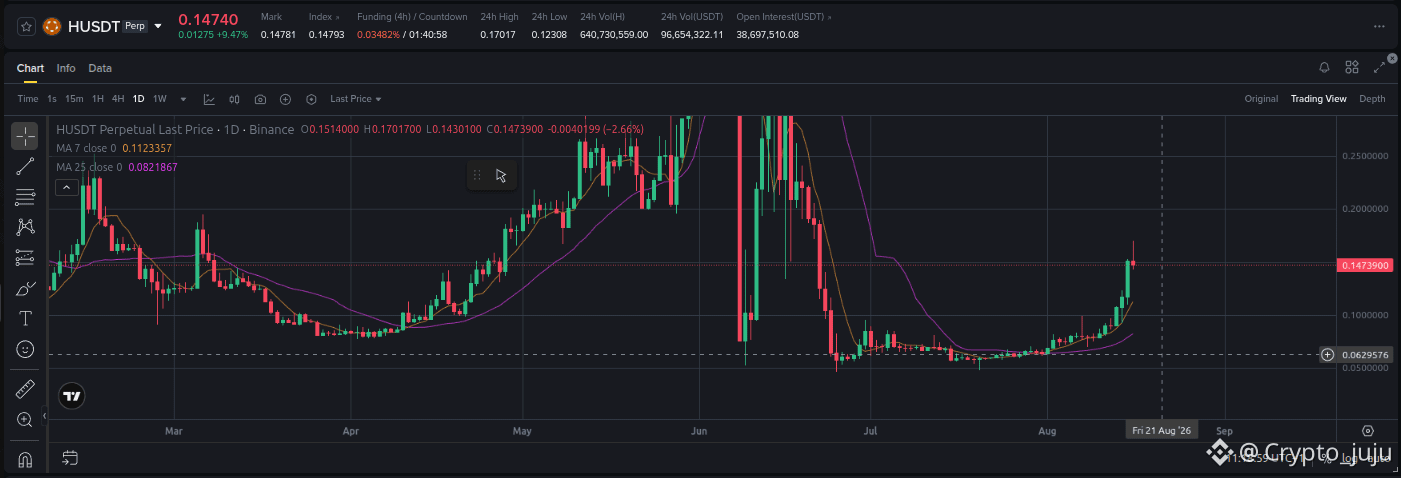Switch to the Original chart view
This screenshot has height=478, width=1401.
point(1261,99)
